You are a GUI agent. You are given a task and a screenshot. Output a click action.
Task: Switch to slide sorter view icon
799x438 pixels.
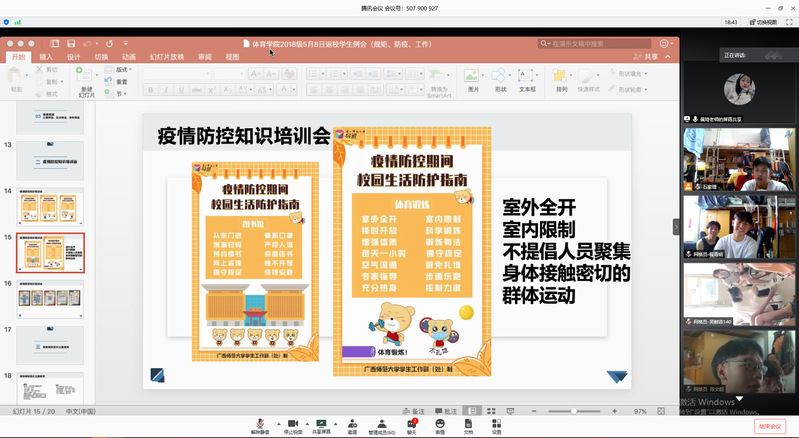click(491, 411)
